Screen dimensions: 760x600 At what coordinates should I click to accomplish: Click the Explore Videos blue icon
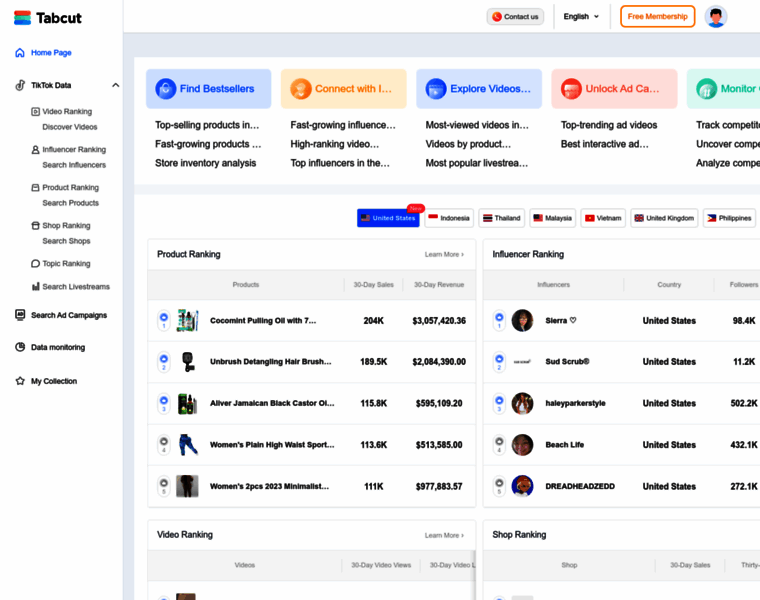(436, 89)
